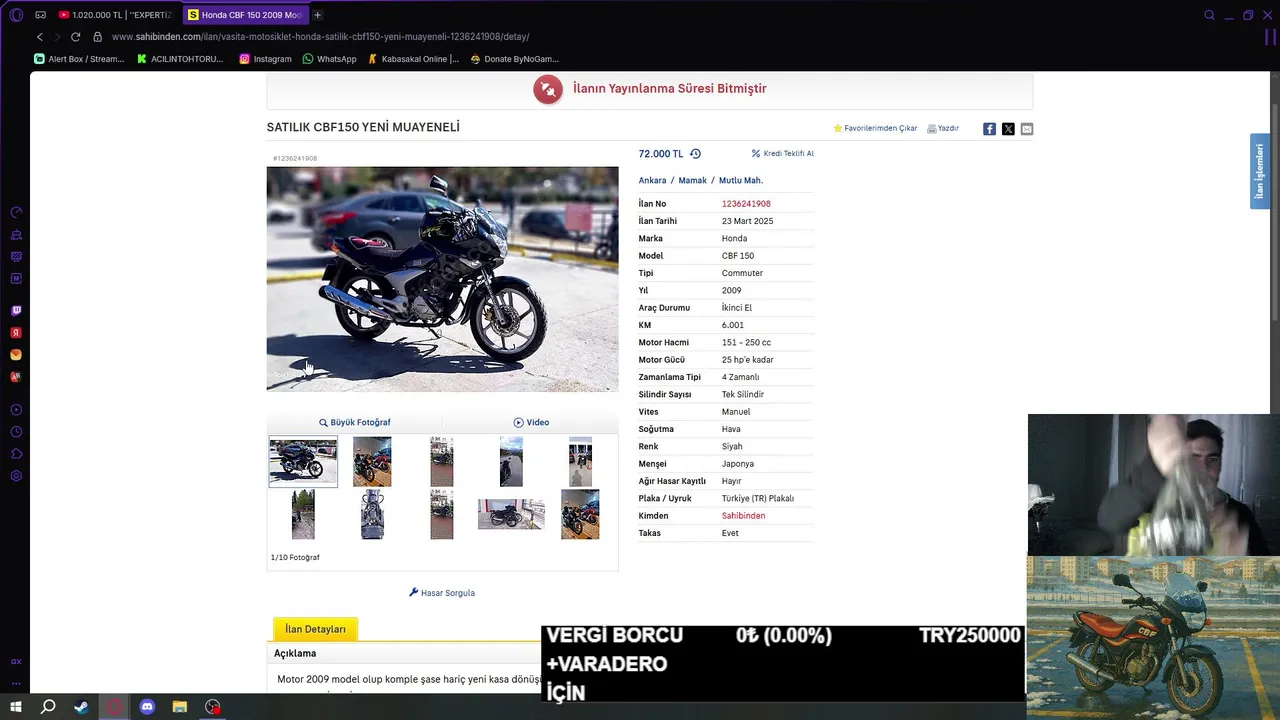Image resolution: width=1280 pixels, height=720 pixels.
Task: Focus the sahibinden.com address bar
Action: click(x=320, y=37)
